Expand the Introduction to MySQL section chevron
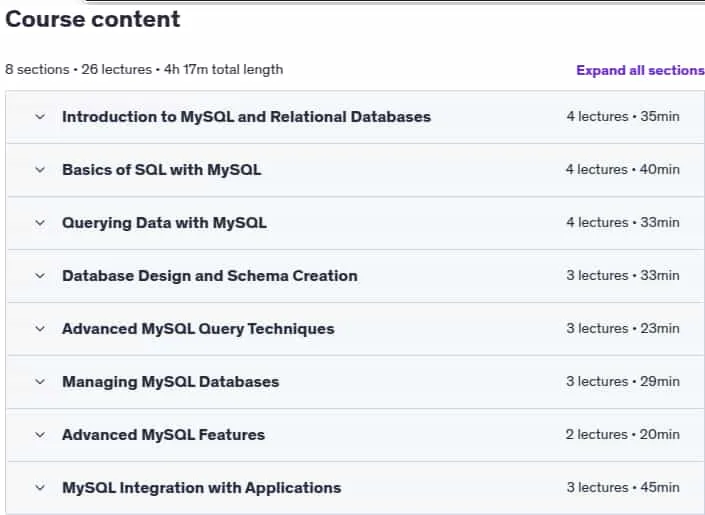The width and height of the screenshot is (705, 515). coord(40,117)
